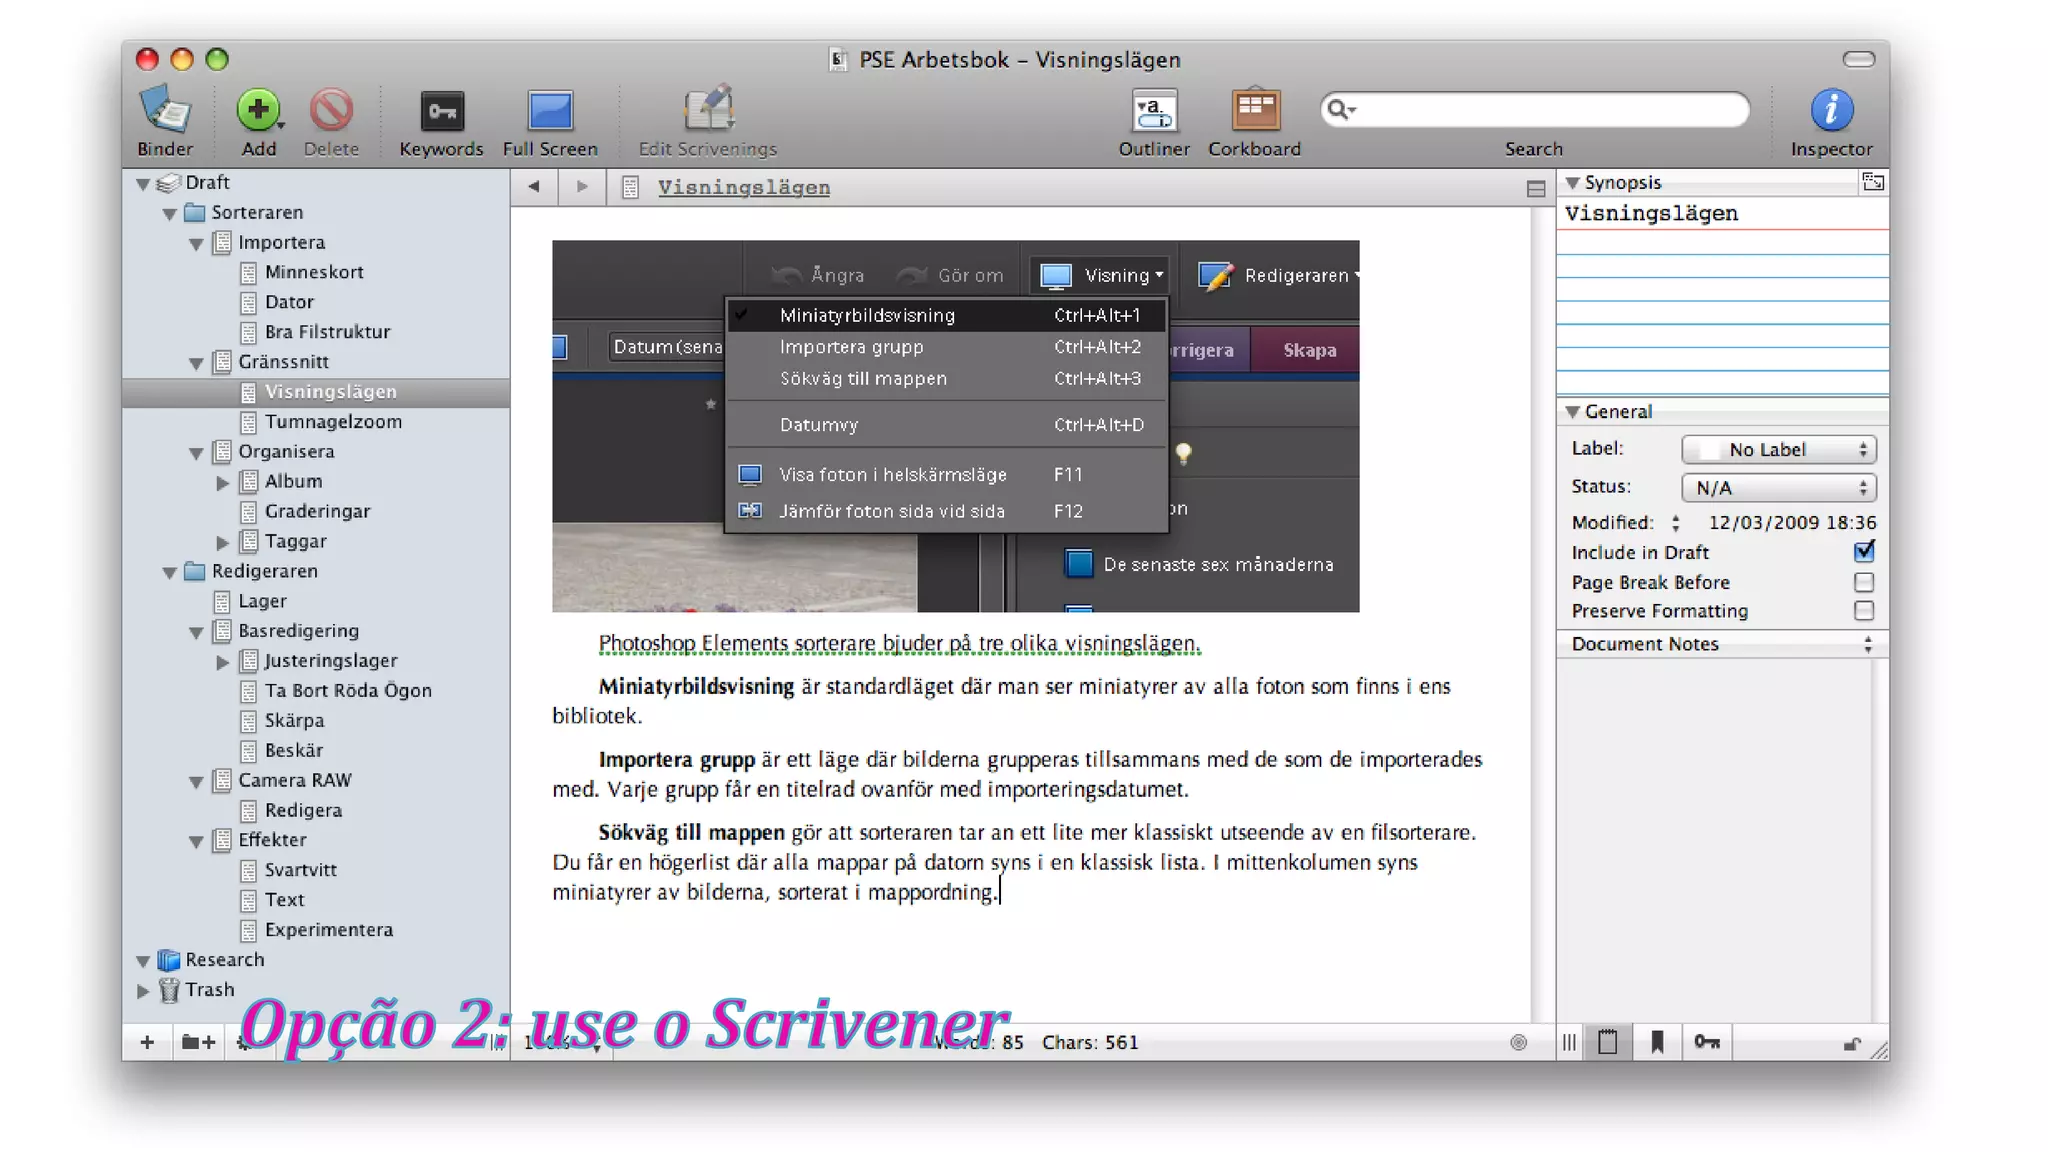Show keywords via key icon in inspector footer
The height and width of the screenshot is (1152, 2048).
[x=1707, y=1042]
